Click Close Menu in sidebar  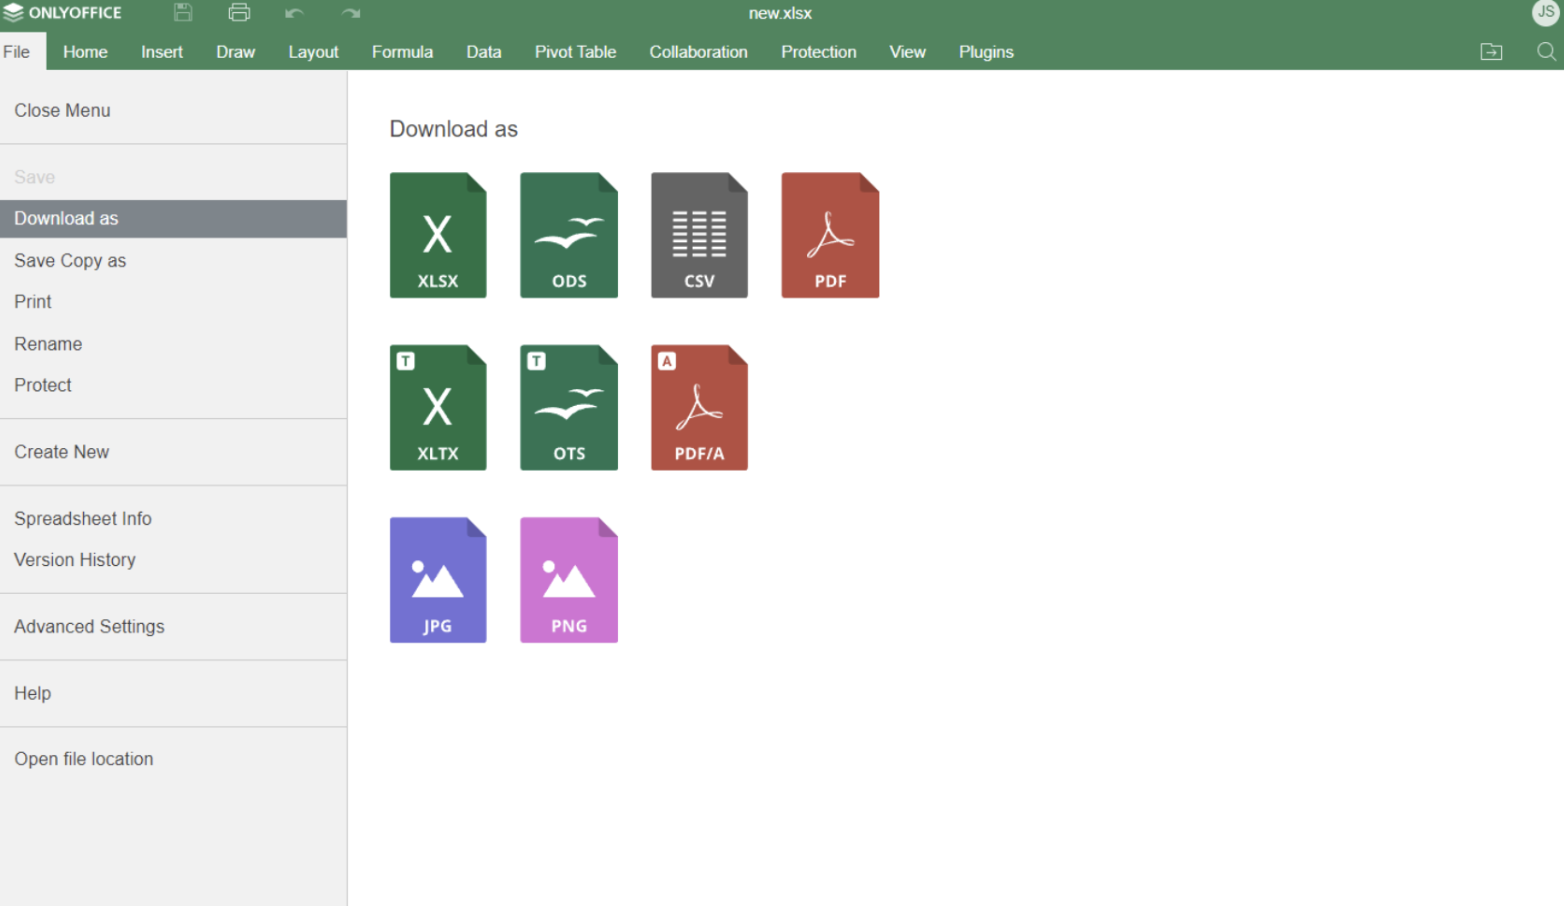[x=173, y=110]
